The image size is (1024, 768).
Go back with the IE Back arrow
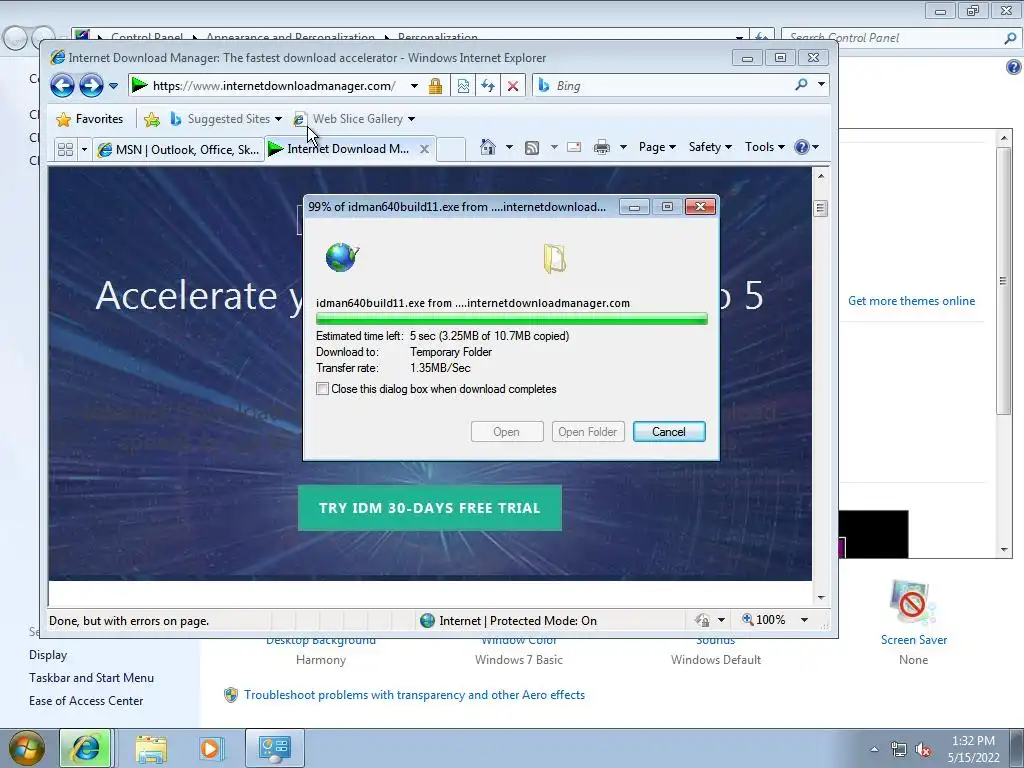(62, 86)
